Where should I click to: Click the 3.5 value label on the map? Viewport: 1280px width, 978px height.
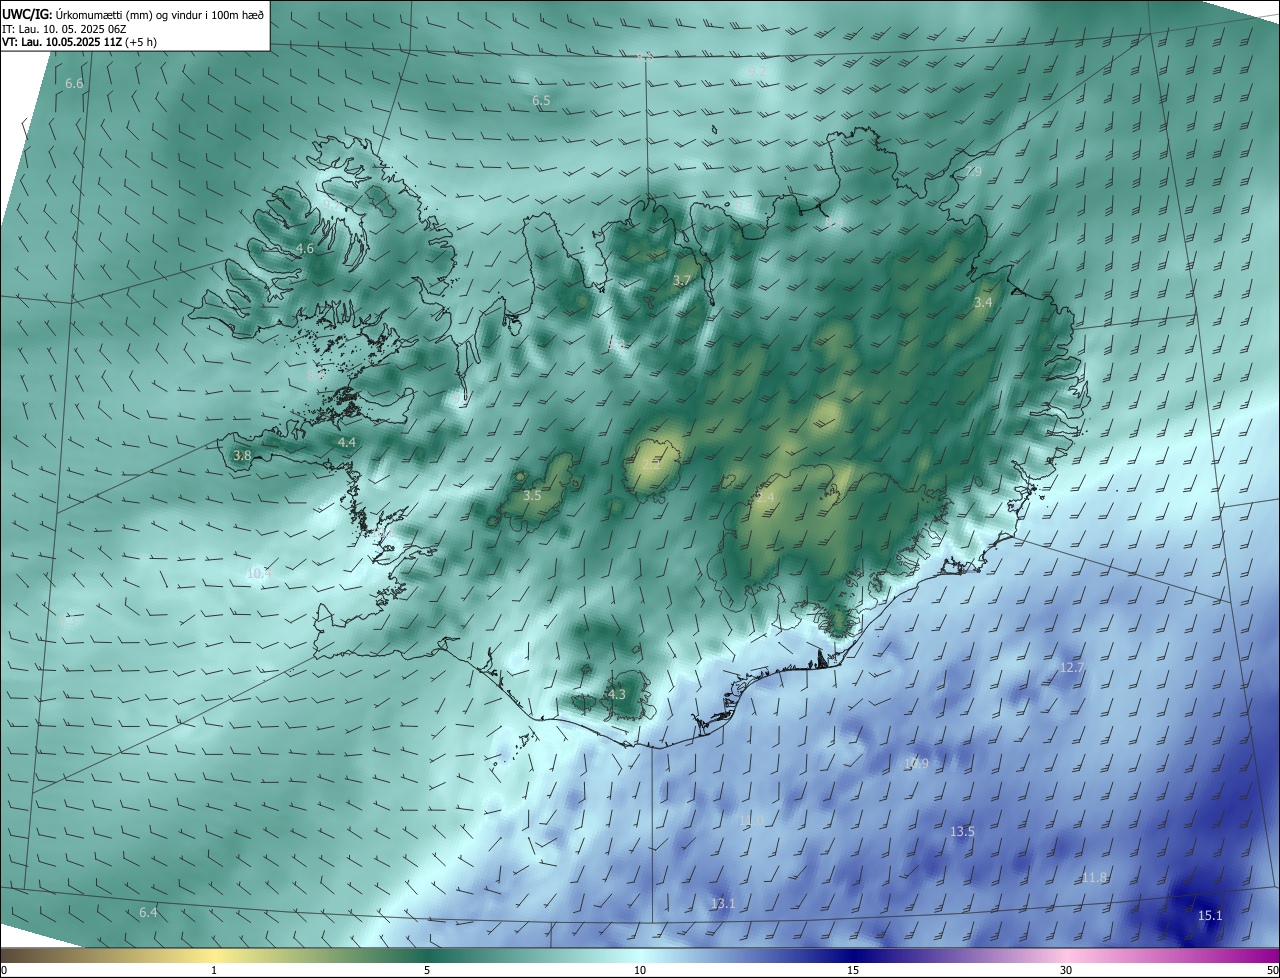point(532,496)
